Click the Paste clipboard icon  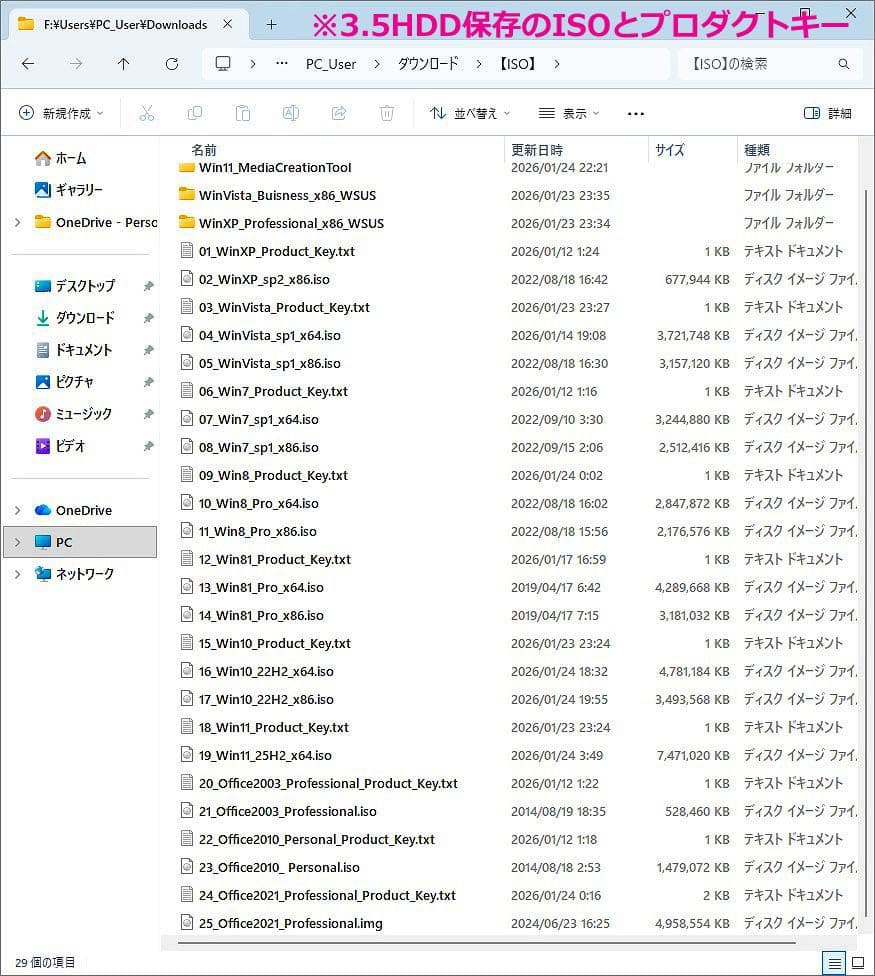coord(243,114)
